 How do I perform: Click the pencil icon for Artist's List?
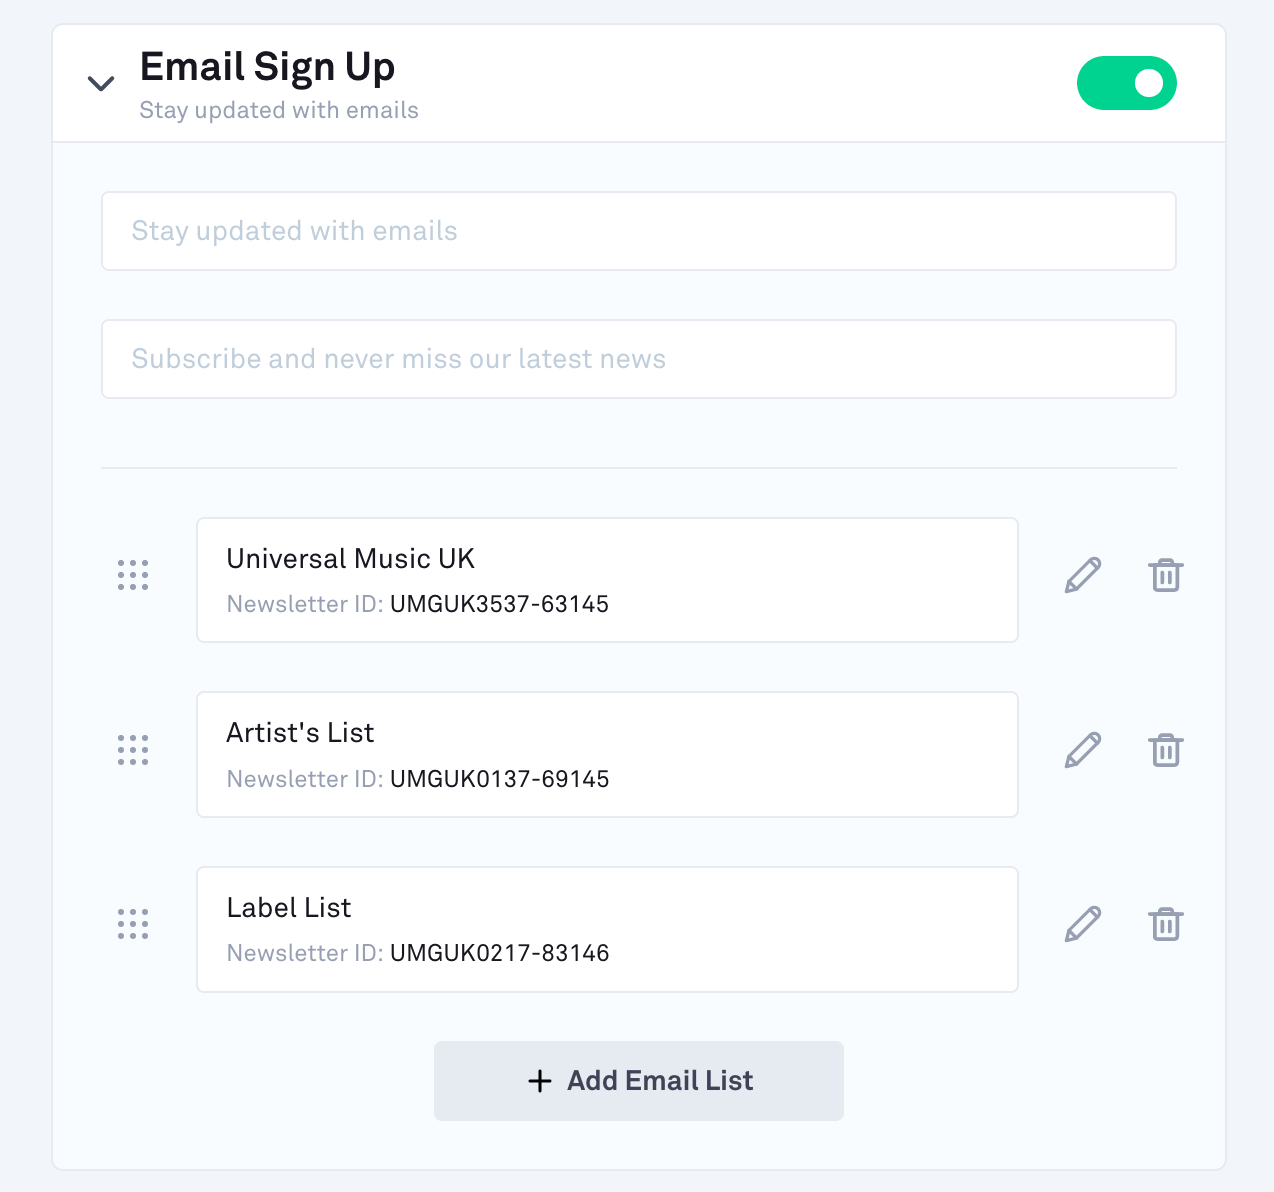1083,750
